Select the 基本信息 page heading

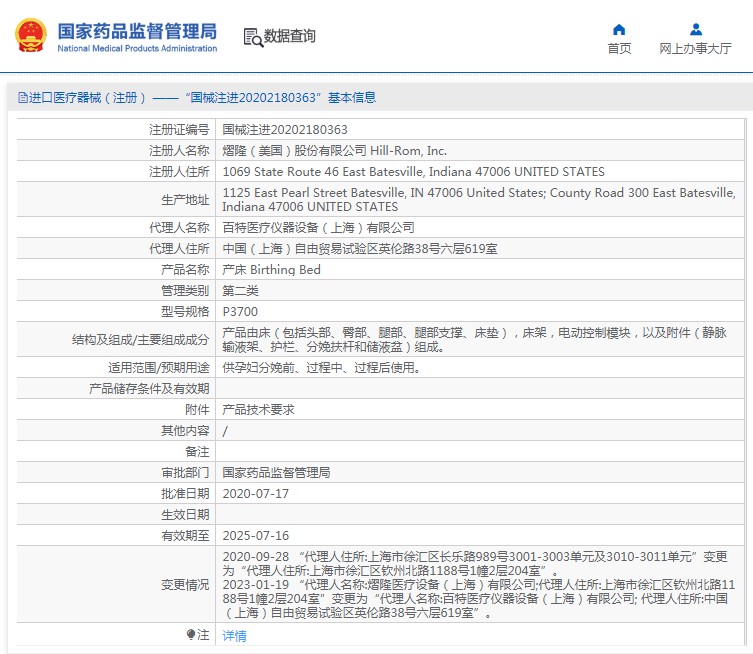coord(352,97)
